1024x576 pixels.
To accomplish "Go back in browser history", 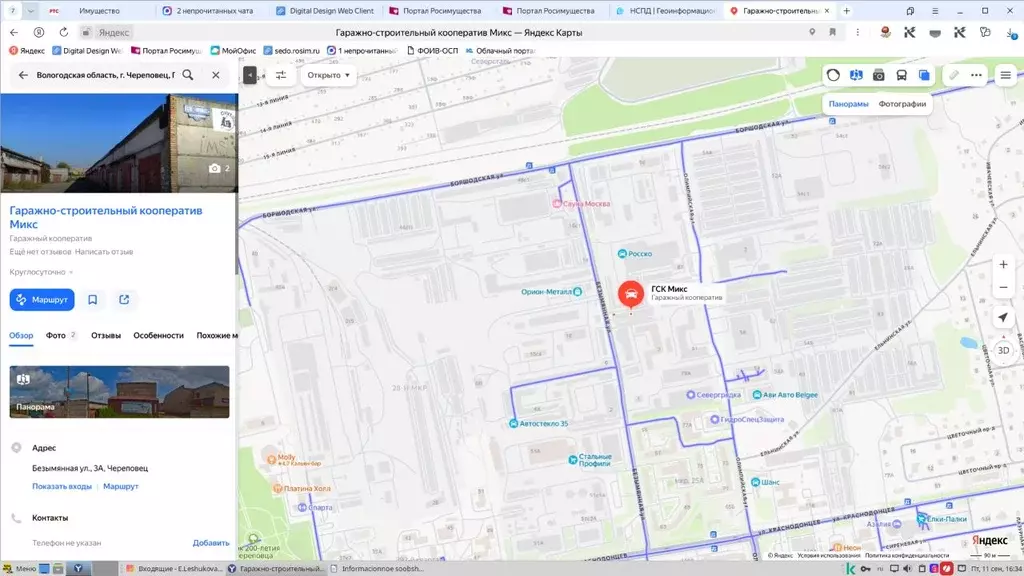I will (x=14, y=32).
